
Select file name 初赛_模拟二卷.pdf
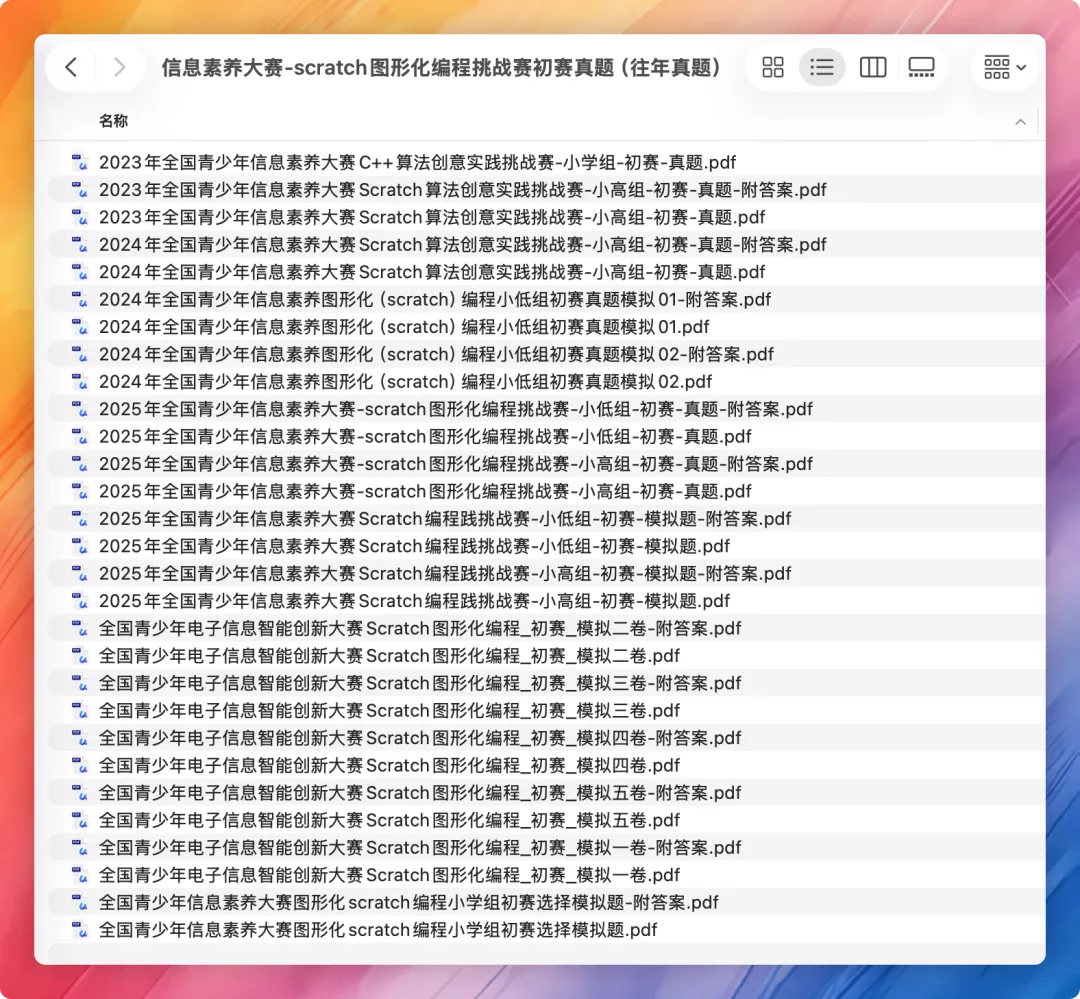tap(389, 656)
